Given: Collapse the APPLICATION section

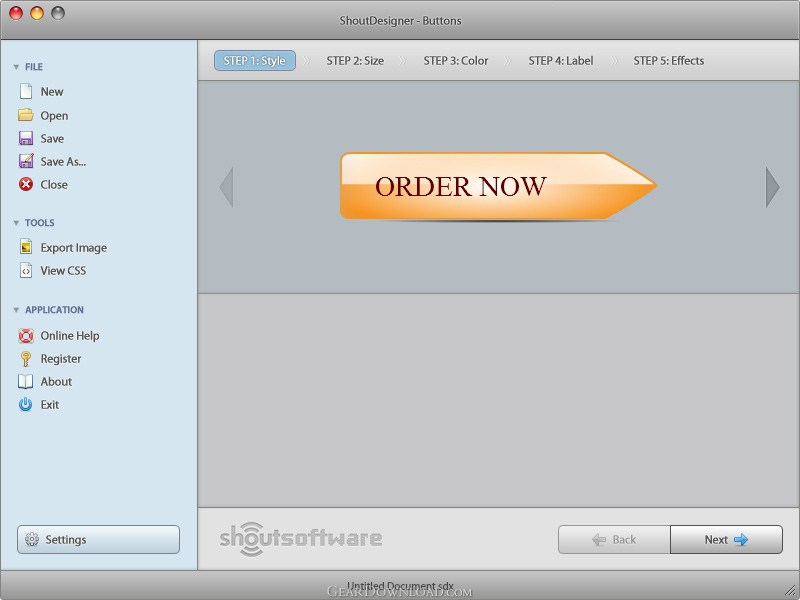Looking at the screenshot, I should [x=16, y=310].
